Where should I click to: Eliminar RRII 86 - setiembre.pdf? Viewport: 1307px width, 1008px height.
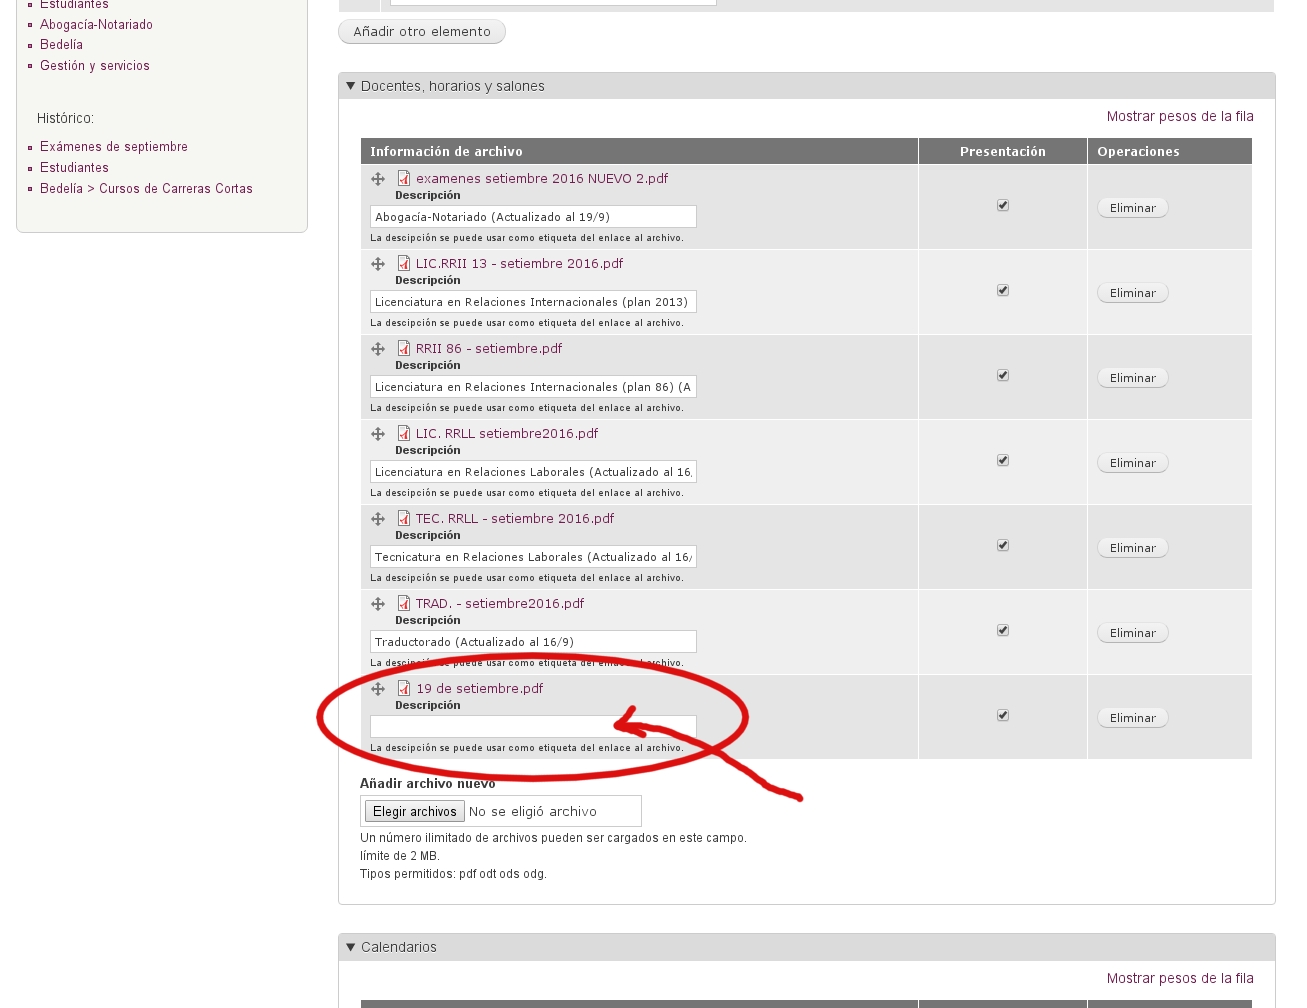pos(1133,378)
